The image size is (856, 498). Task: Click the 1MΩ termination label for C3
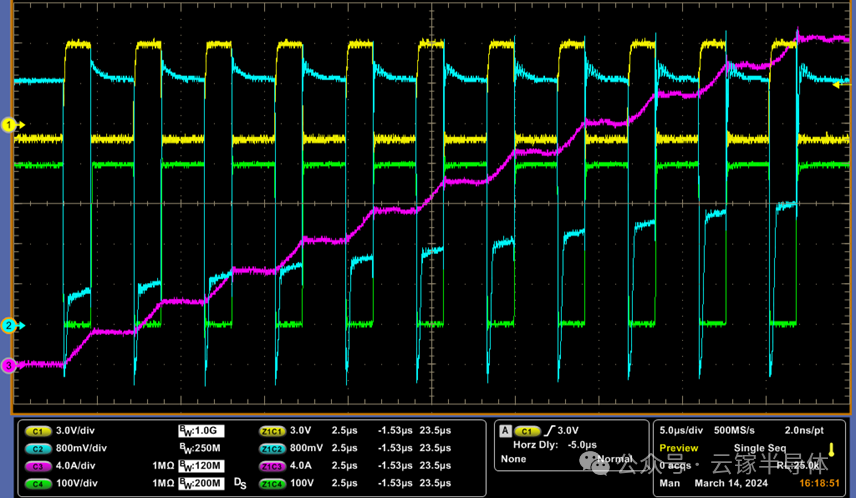coord(163,466)
